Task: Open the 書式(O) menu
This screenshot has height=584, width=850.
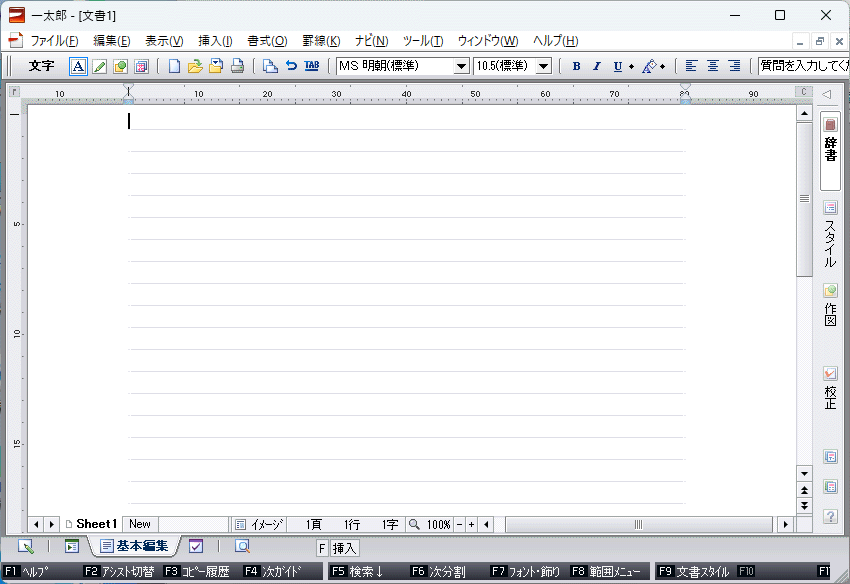Action: point(267,41)
